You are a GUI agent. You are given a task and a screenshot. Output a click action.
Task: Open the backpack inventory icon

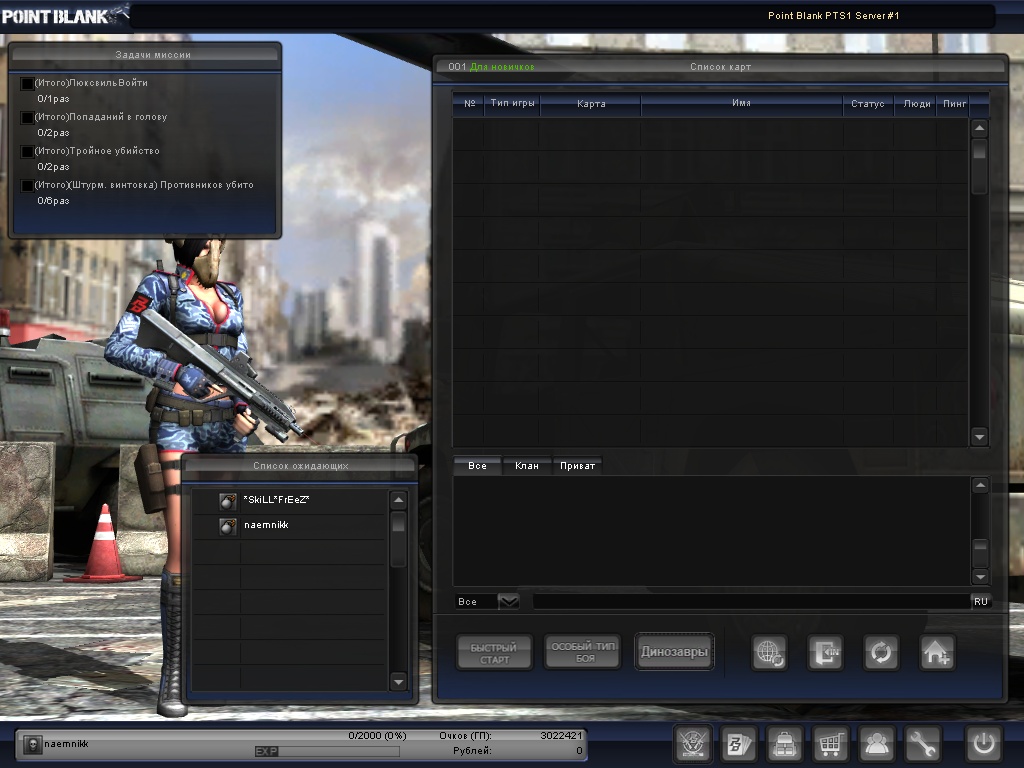(x=784, y=744)
